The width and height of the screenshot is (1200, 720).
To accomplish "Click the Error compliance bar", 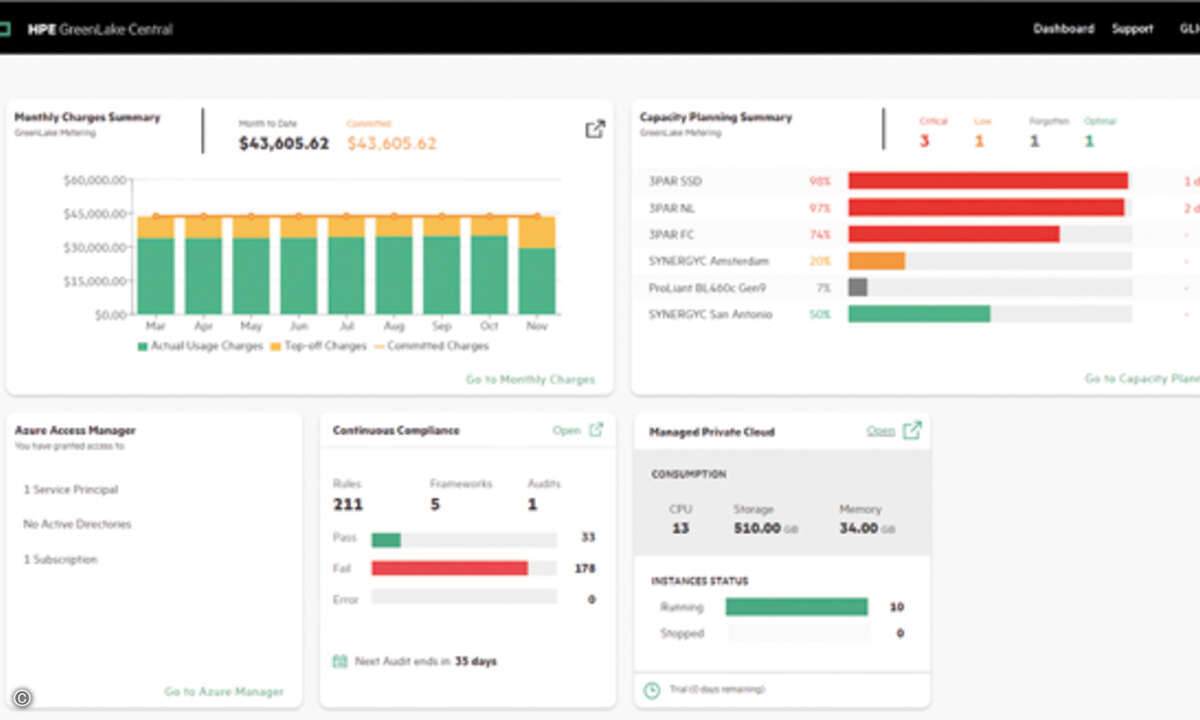I will click(464, 596).
